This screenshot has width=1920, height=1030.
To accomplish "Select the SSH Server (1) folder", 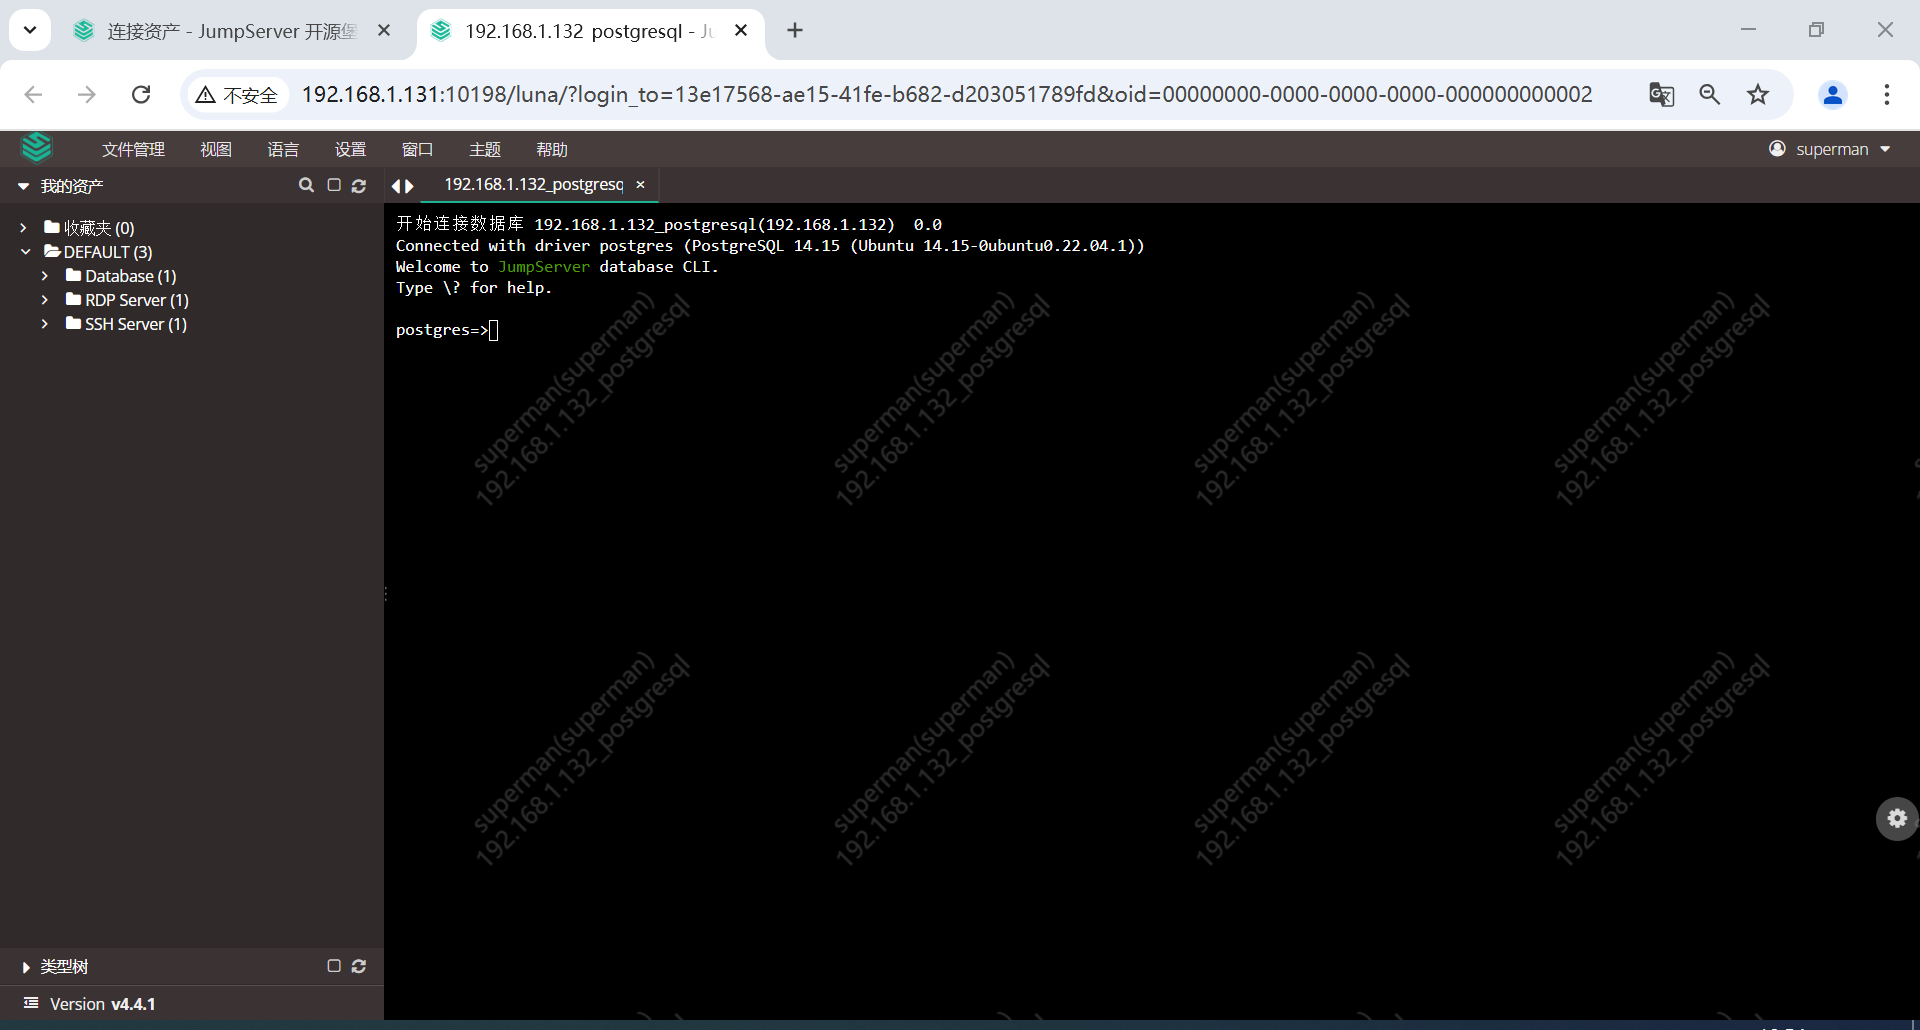I will point(126,324).
